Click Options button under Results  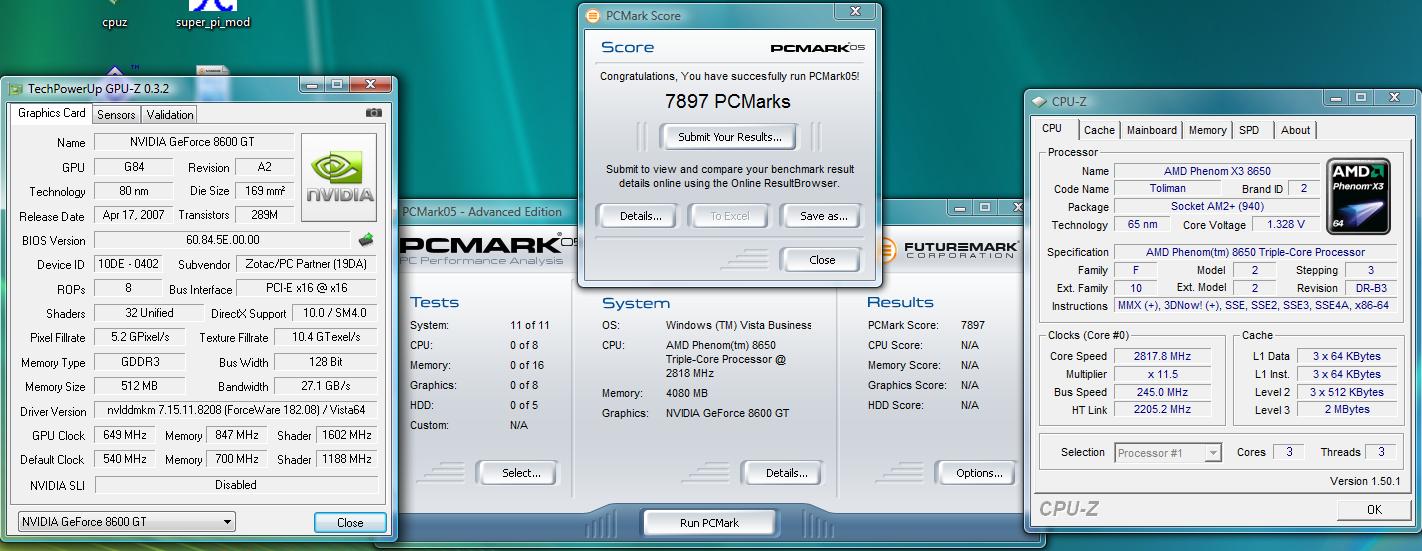pos(979,473)
